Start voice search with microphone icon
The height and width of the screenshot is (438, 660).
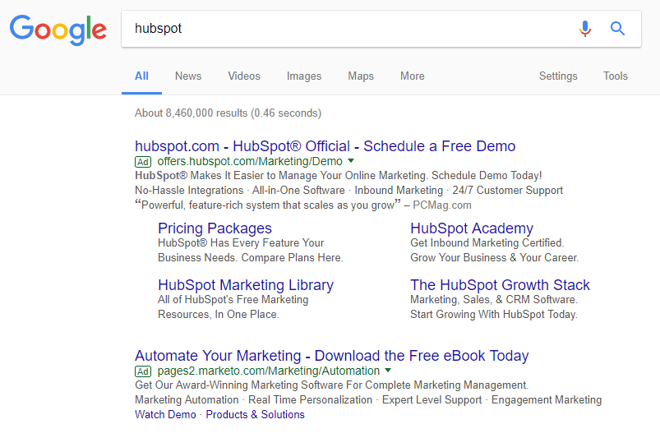[585, 29]
